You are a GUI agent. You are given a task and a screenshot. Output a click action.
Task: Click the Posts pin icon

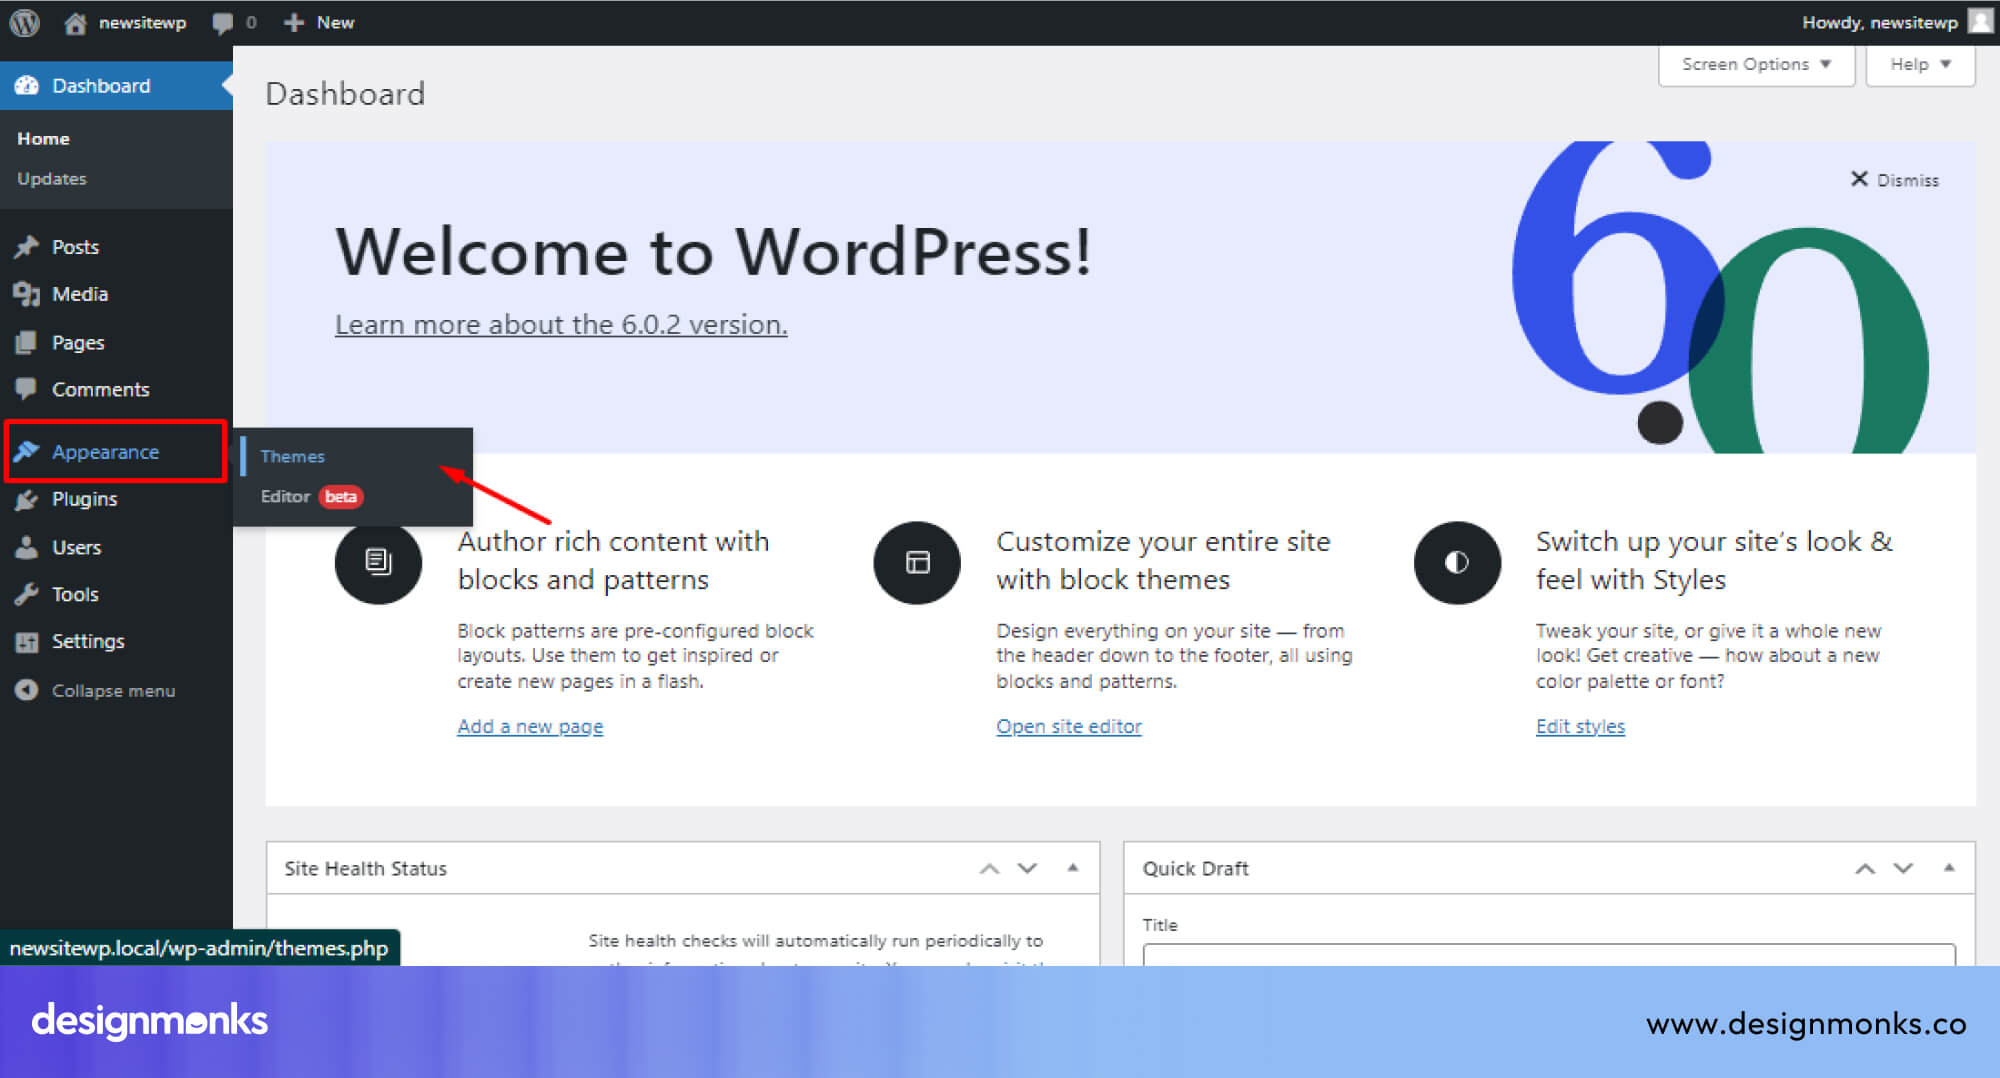click(x=26, y=247)
